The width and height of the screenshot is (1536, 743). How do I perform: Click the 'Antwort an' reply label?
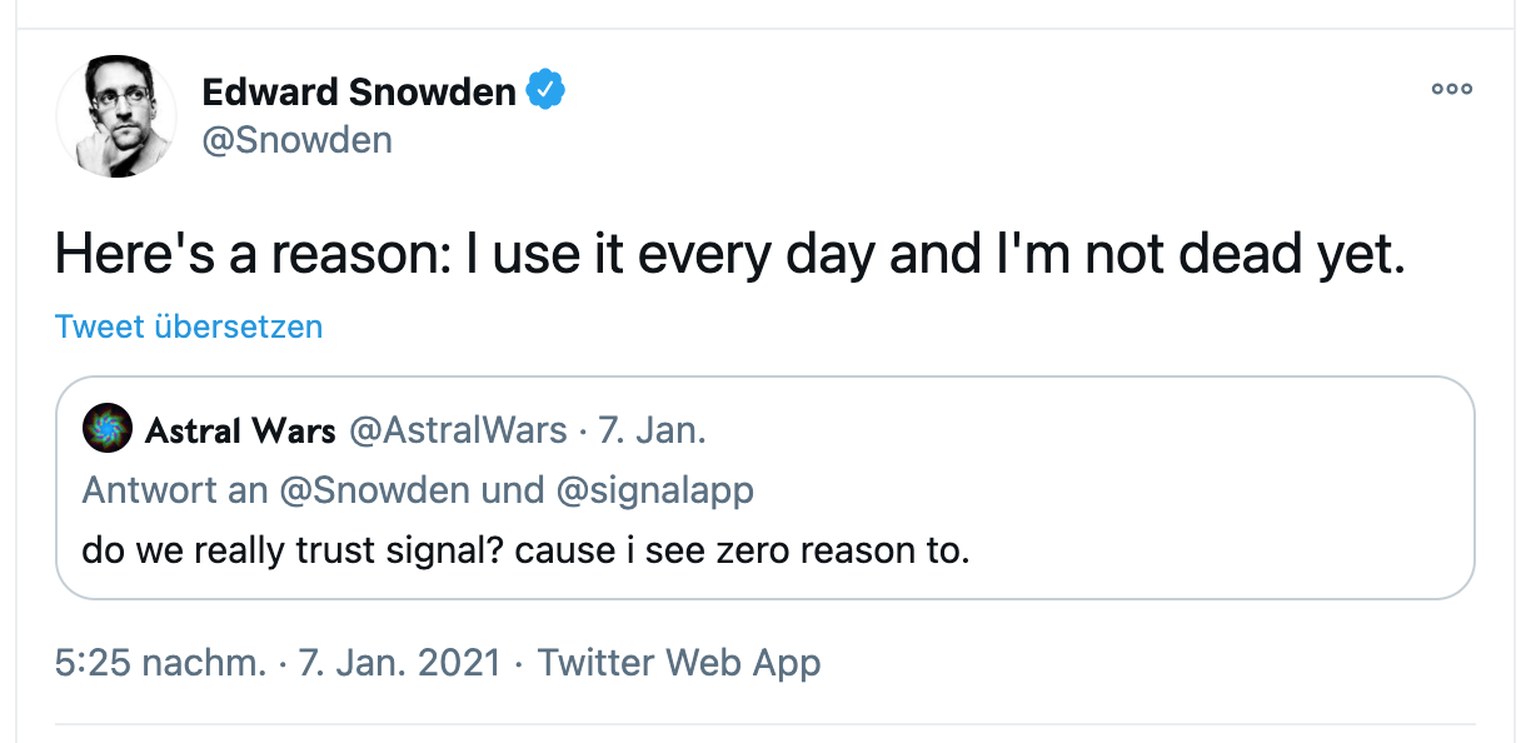pyautogui.click(x=174, y=491)
